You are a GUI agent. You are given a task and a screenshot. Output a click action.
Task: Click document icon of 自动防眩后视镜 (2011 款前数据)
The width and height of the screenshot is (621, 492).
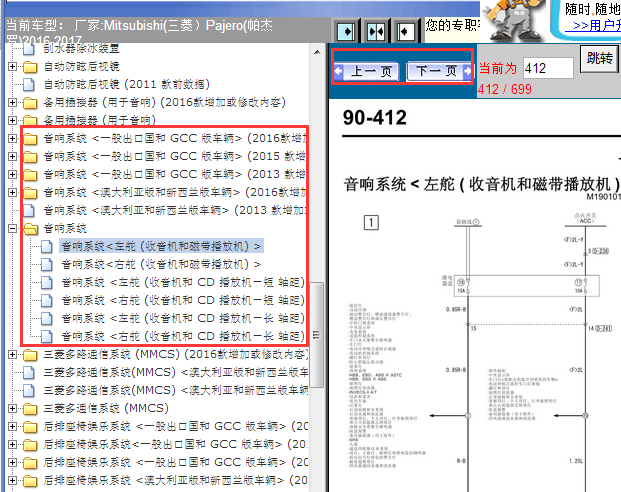coord(29,84)
